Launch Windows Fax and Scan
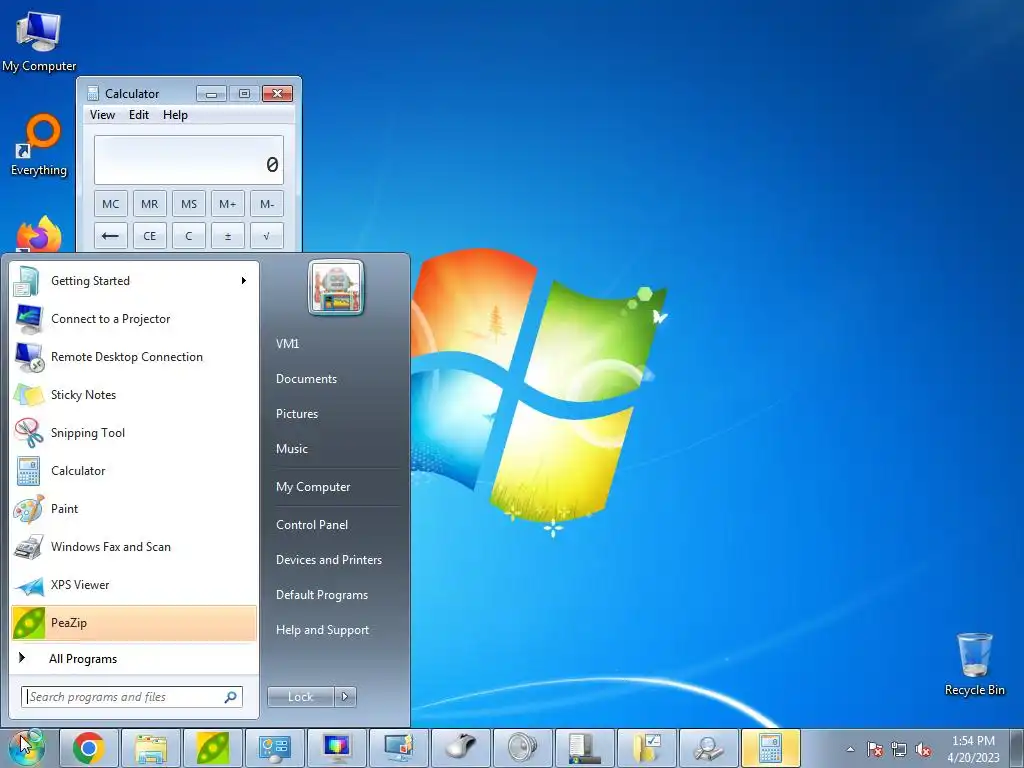Viewport: 1024px width, 768px height. (134, 547)
